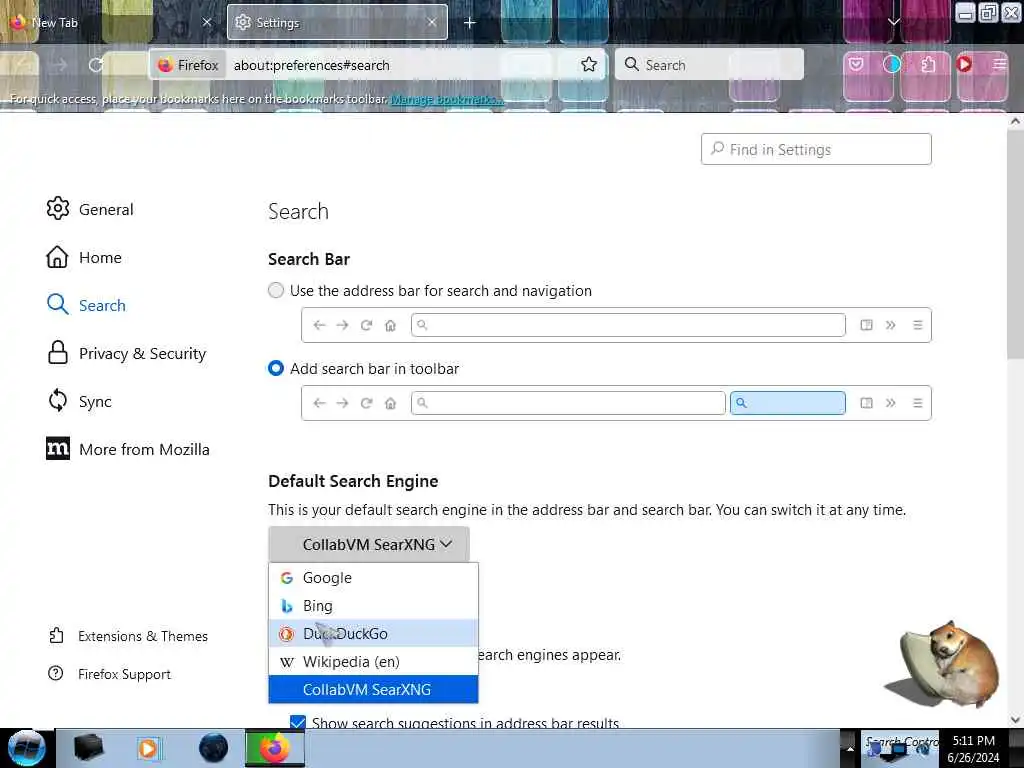Open the Firefox application menu
Image resolution: width=1024 pixels, height=768 pixels.
point(999,64)
